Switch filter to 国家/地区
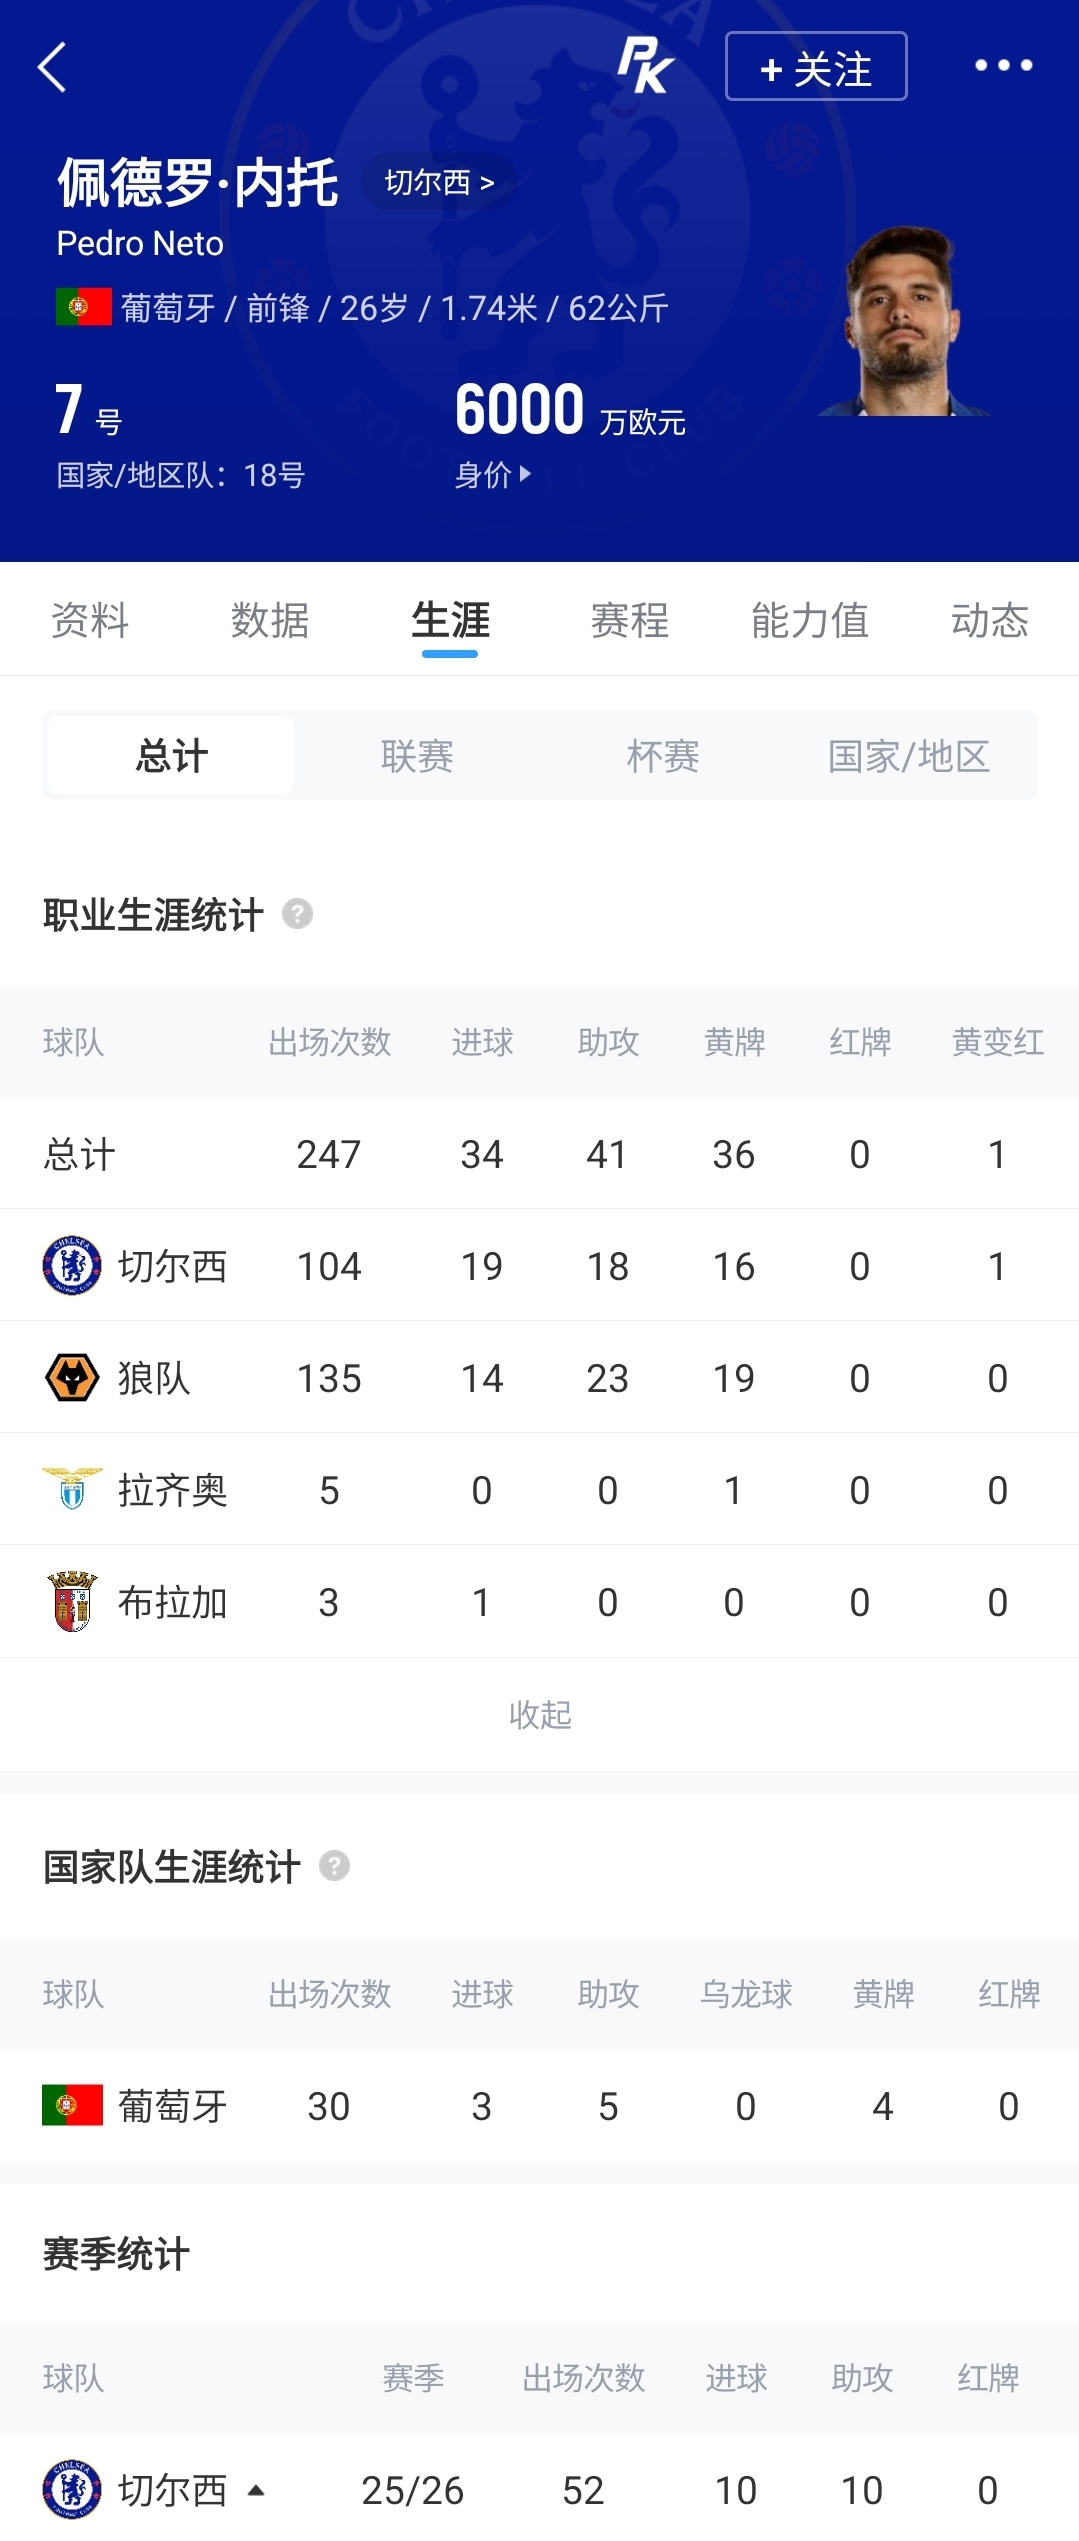1079x2541 pixels. [908, 756]
